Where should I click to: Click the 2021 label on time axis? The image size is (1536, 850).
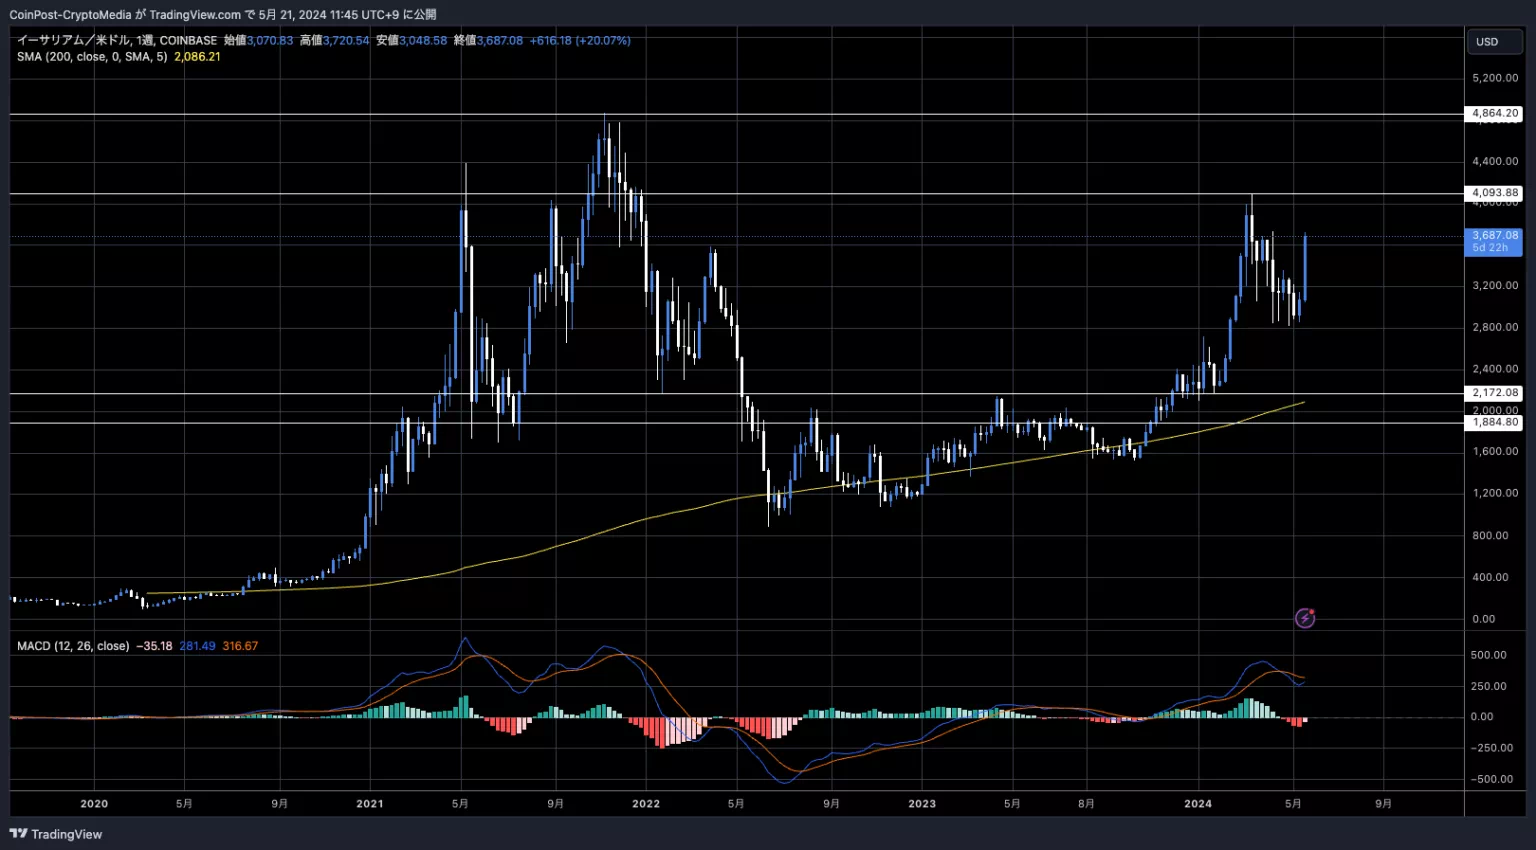pos(370,804)
